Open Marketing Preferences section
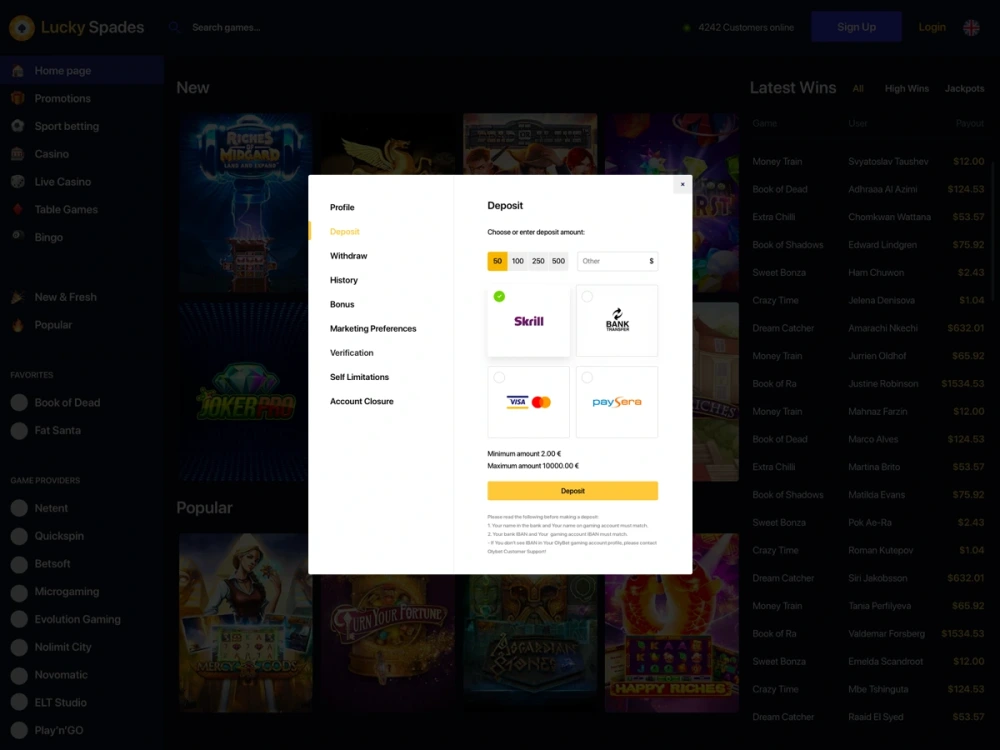 [x=373, y=328]
